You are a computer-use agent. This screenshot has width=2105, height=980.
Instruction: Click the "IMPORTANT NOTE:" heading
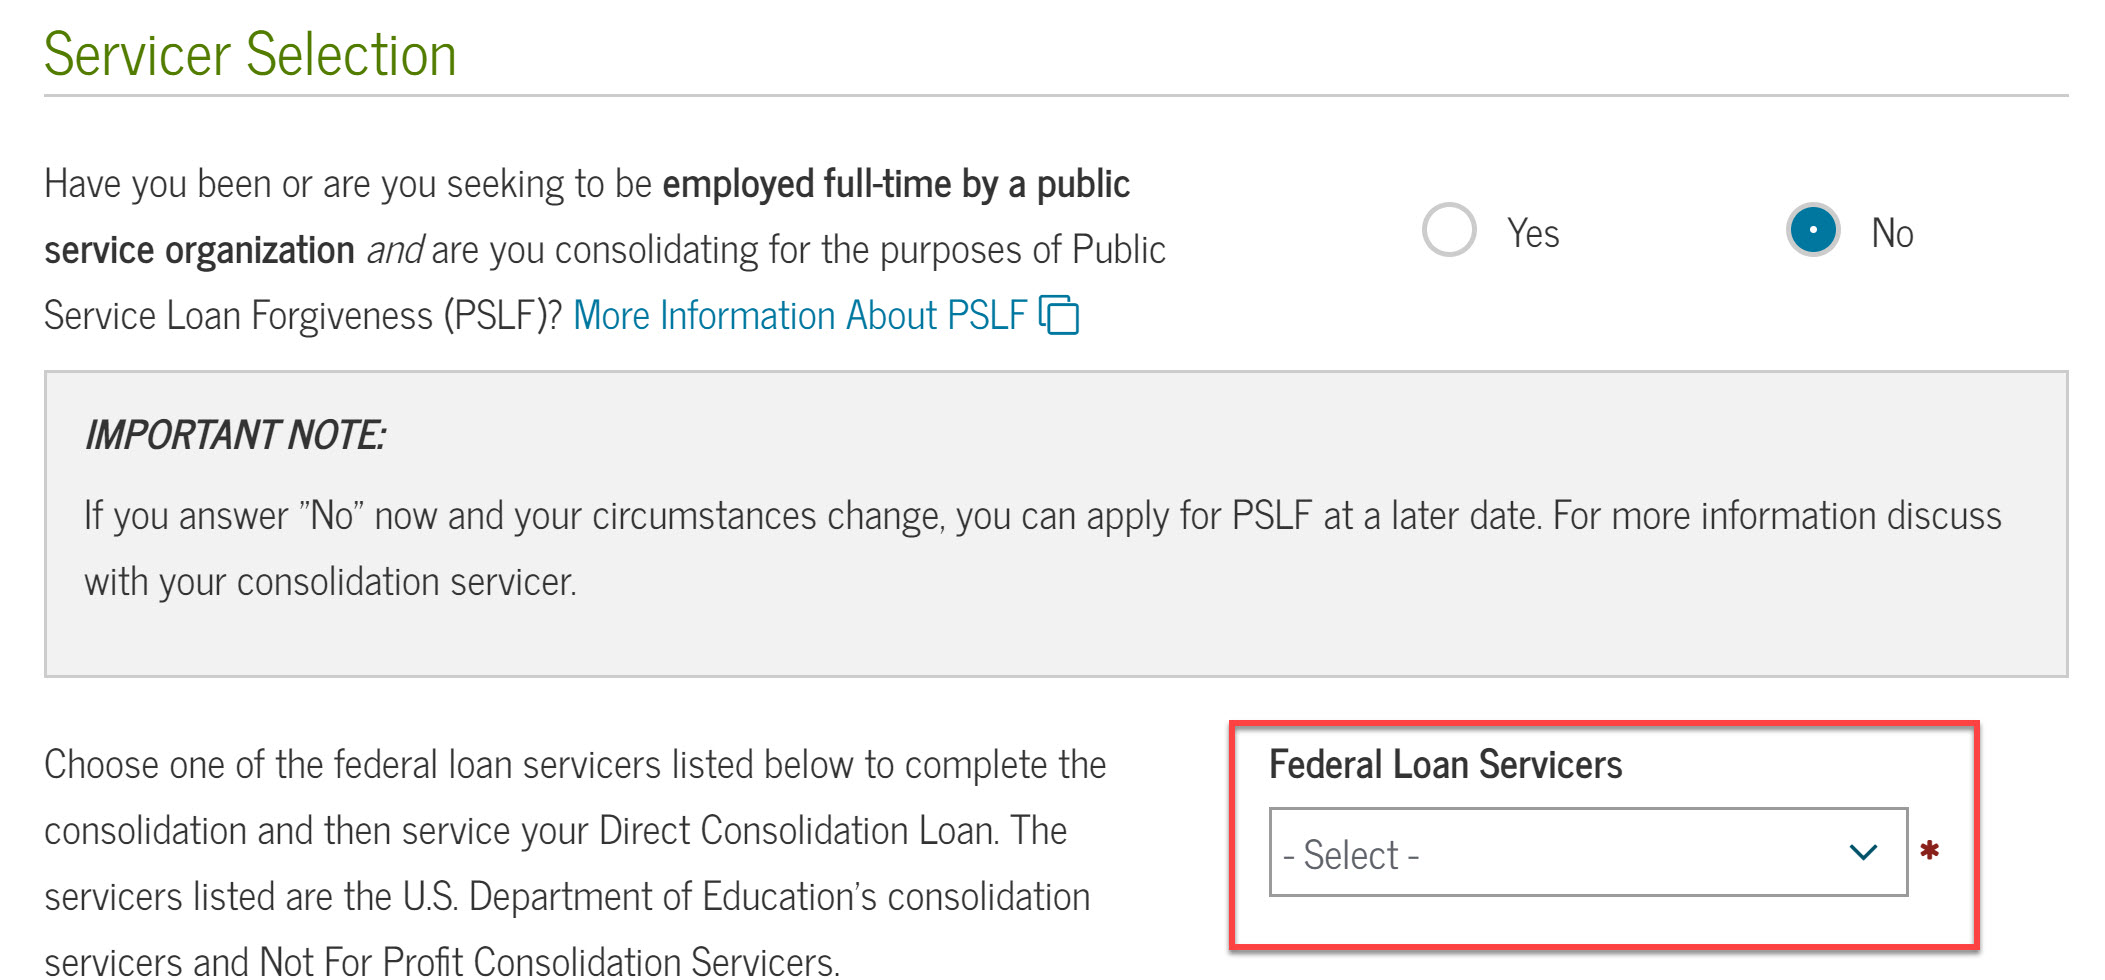pyautogui.click(x=235, y=435)
